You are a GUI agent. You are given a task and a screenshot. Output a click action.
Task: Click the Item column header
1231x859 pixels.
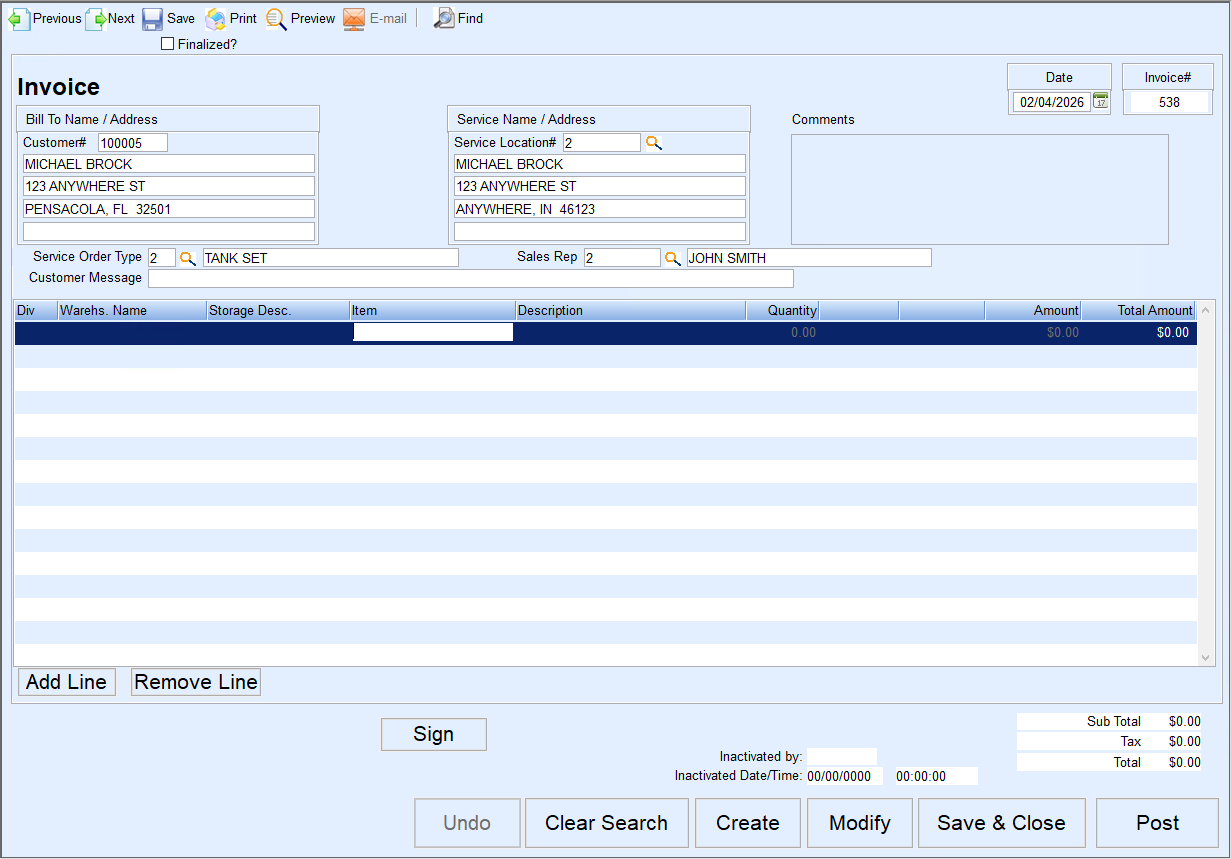(432, 311)
